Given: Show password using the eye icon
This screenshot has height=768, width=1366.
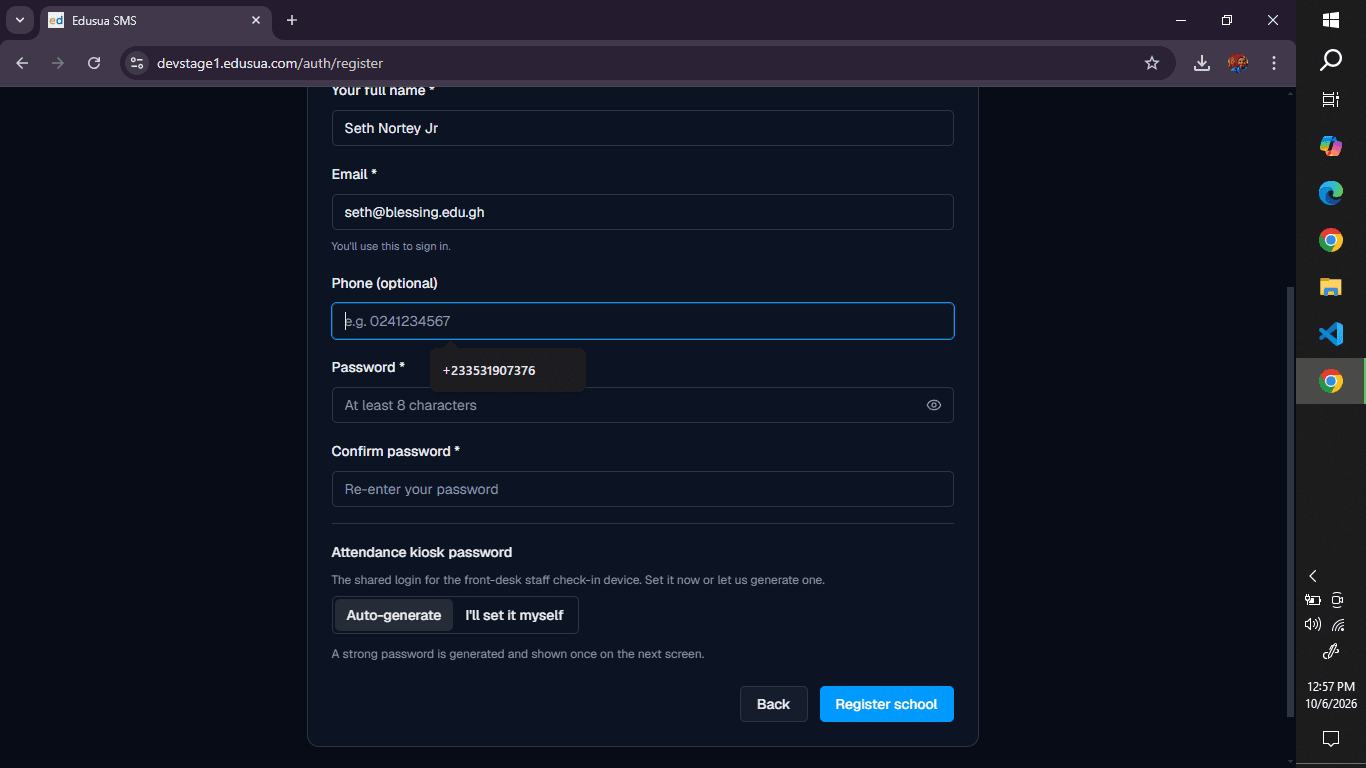Looking at the screenshot, I should click(934, 405).
